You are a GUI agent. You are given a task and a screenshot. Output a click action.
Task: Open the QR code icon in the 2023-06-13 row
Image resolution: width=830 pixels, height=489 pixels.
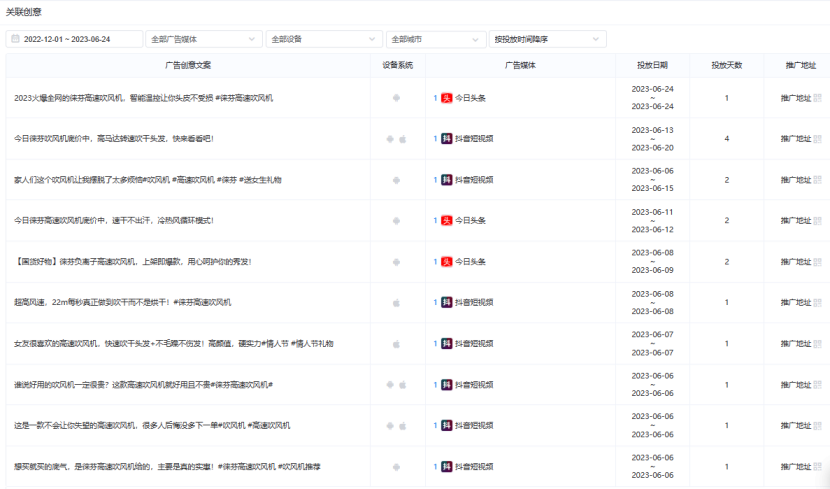817,139
